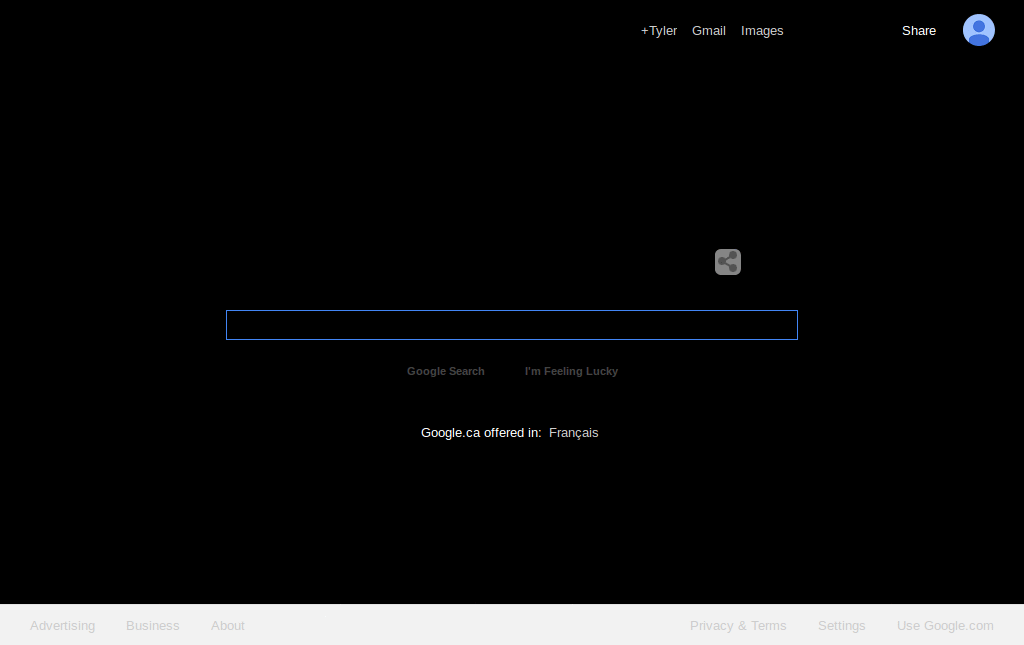
Task: Open the Business footer link
Action: click(152, 625)
